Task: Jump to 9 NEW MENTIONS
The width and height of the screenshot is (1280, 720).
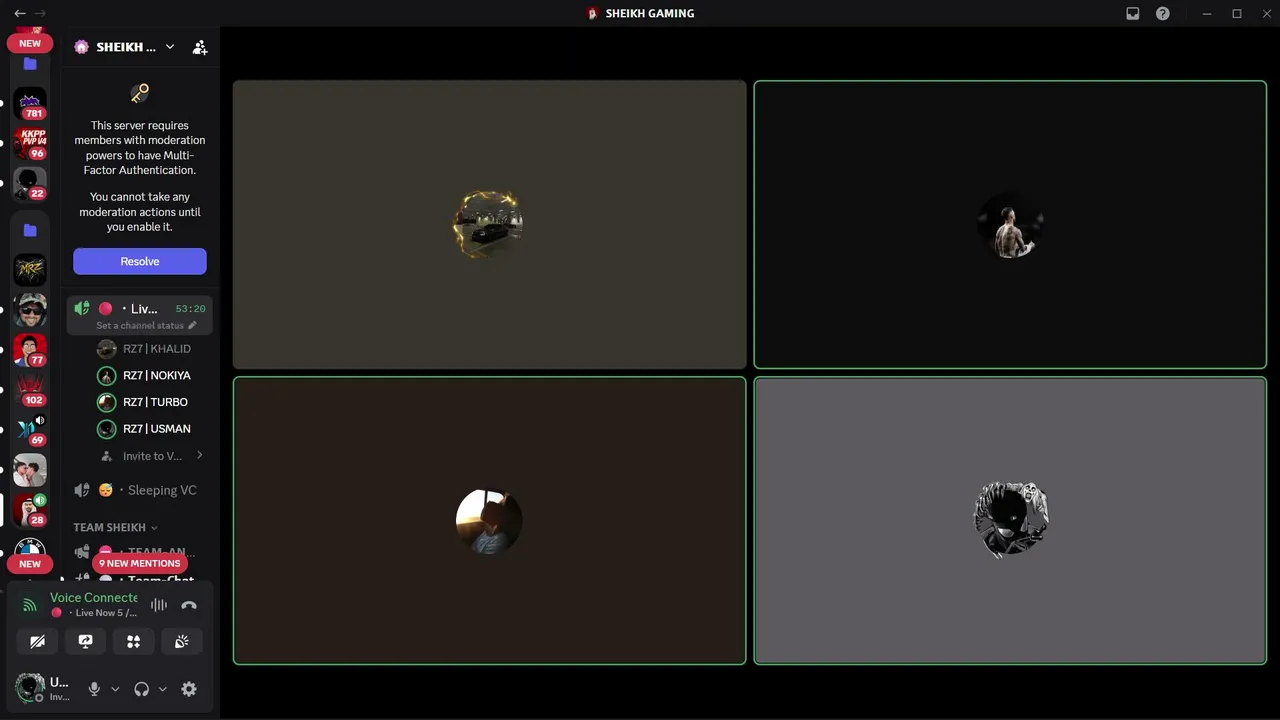Action: coord(140,563)
